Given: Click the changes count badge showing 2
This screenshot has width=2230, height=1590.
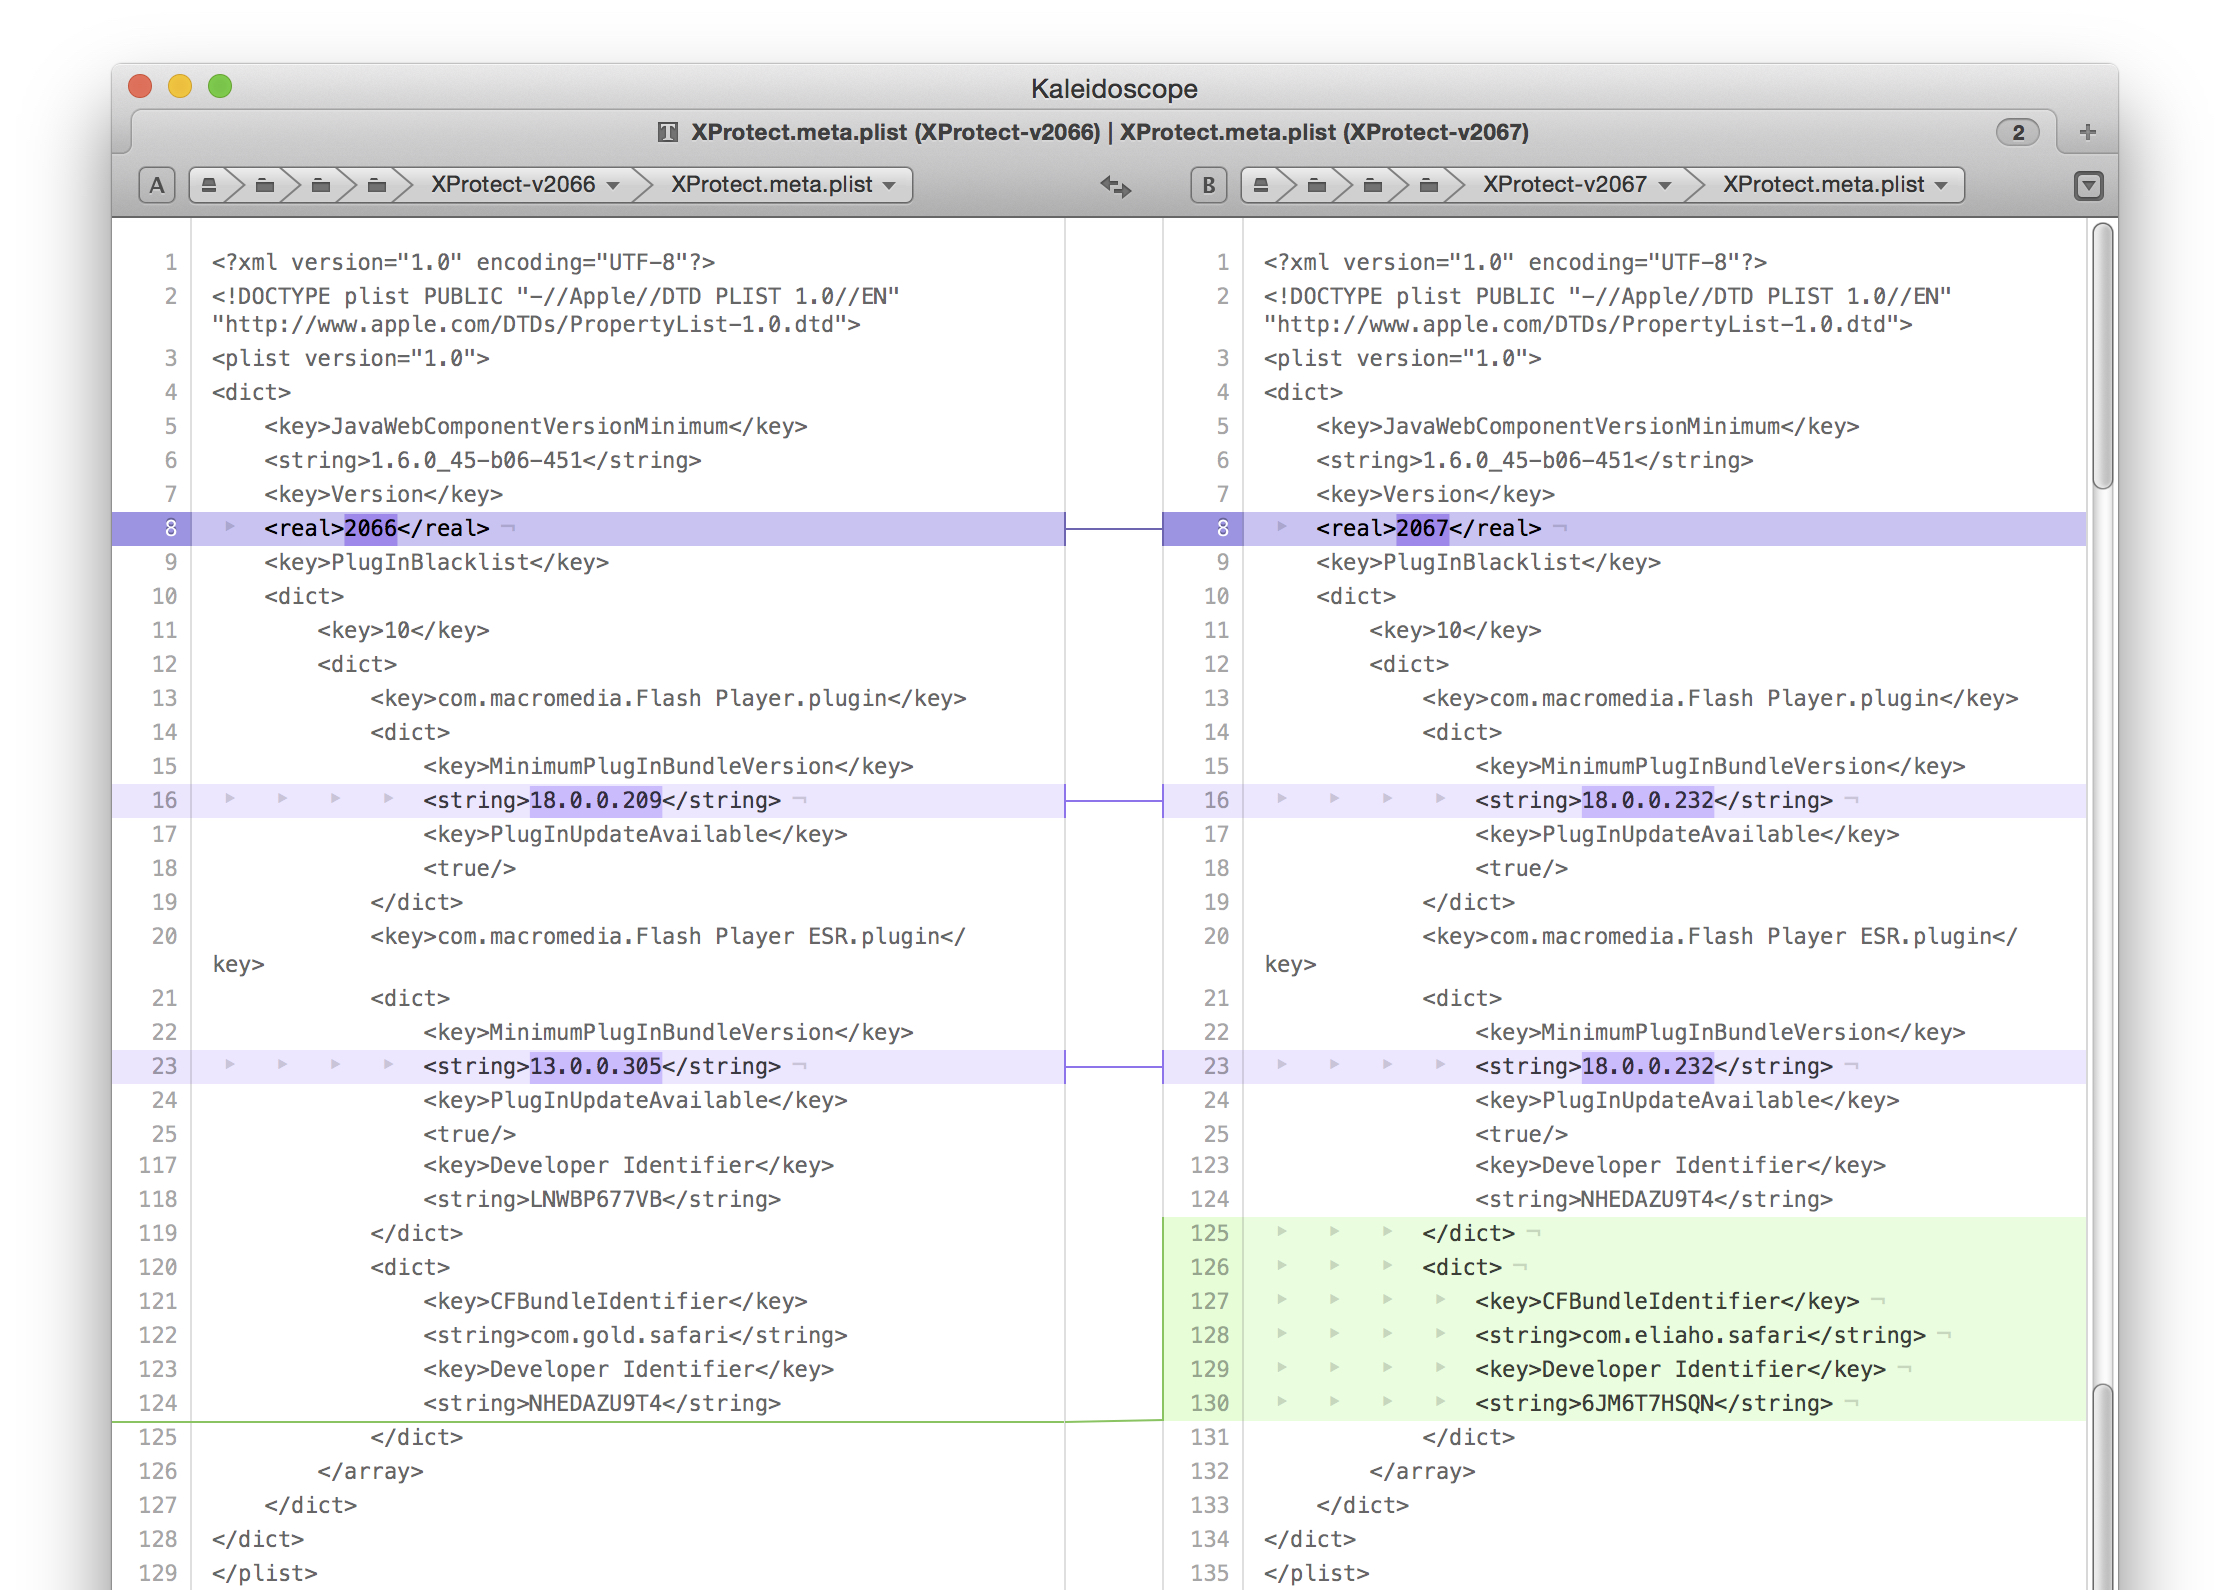Looking at the screenshot, I should (x=2017, y=132).
